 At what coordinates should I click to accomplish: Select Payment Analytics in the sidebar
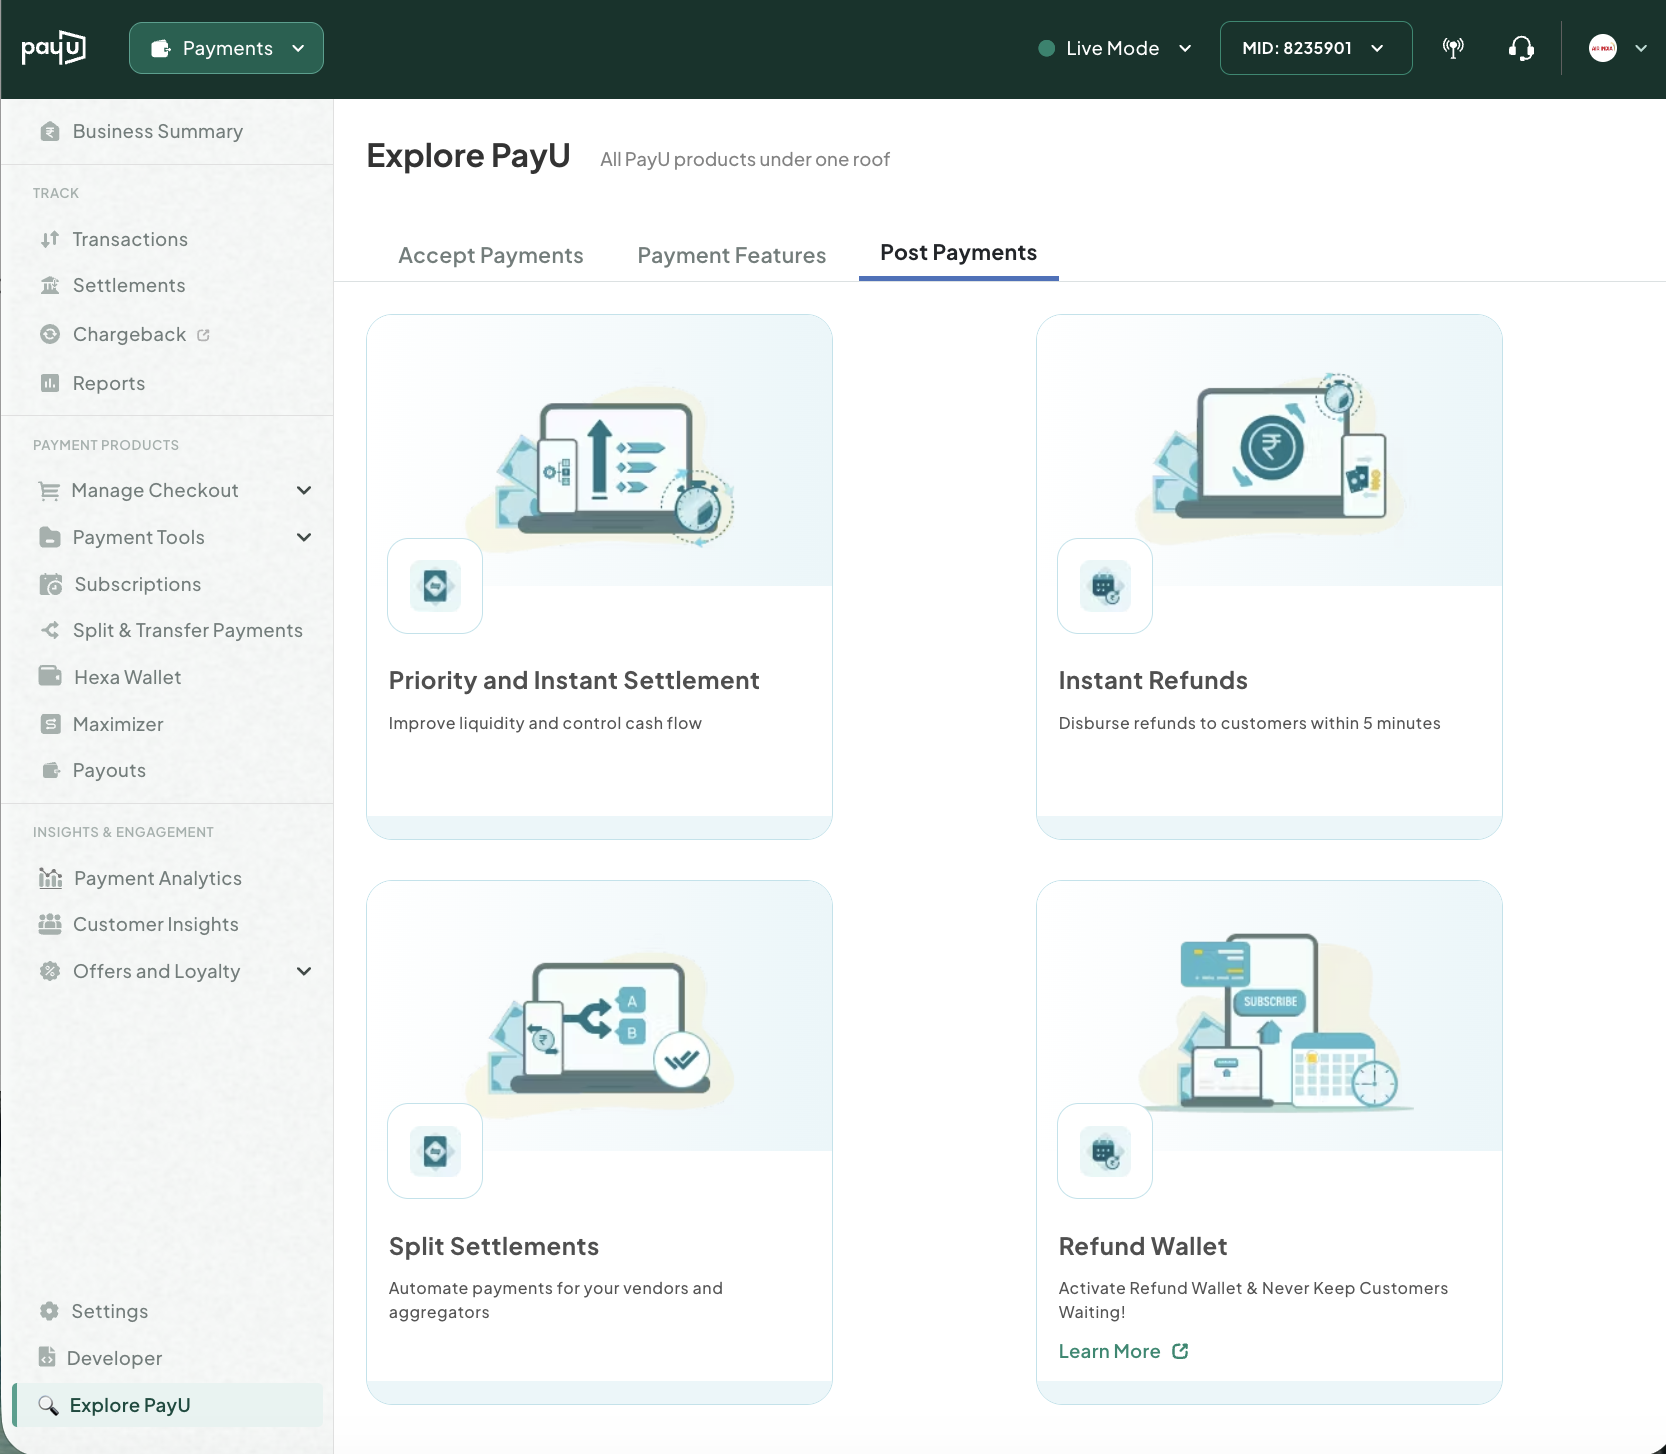tap(157, 878)
